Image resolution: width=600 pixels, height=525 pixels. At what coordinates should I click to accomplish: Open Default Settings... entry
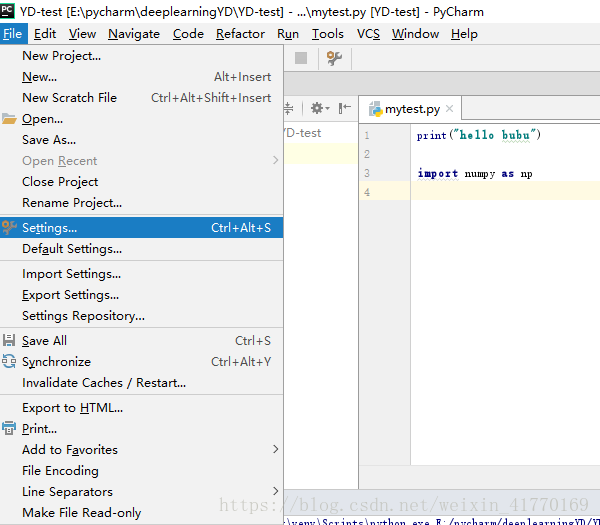142,249
